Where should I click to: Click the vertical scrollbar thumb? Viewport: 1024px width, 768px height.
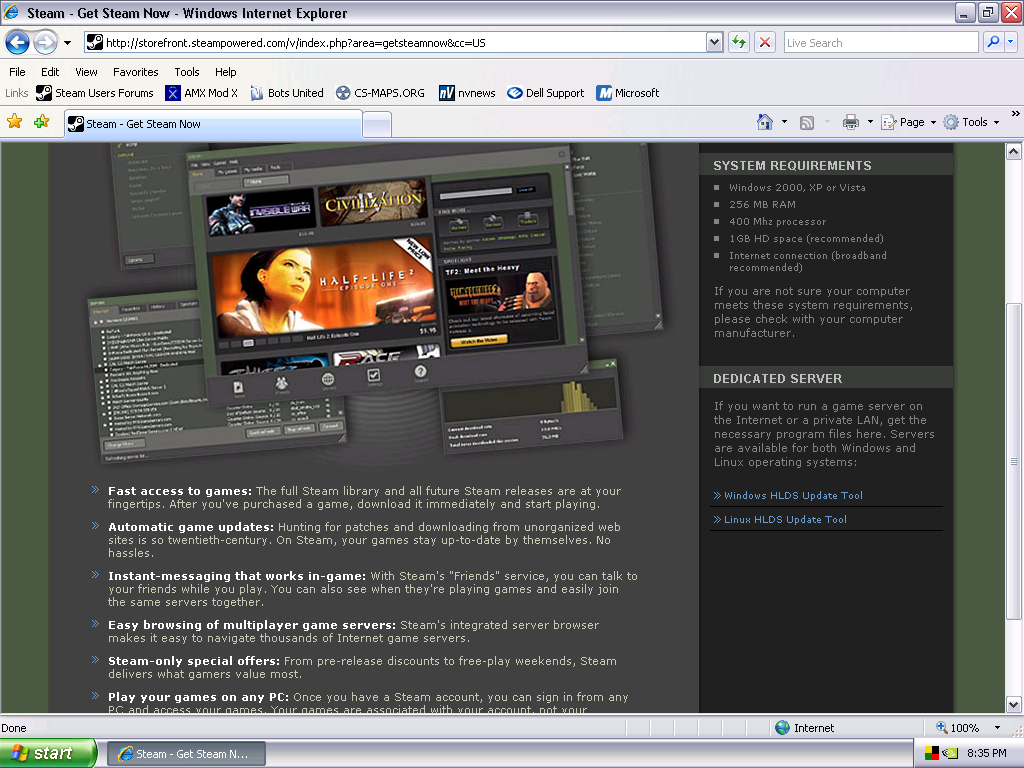[1014, 461]
